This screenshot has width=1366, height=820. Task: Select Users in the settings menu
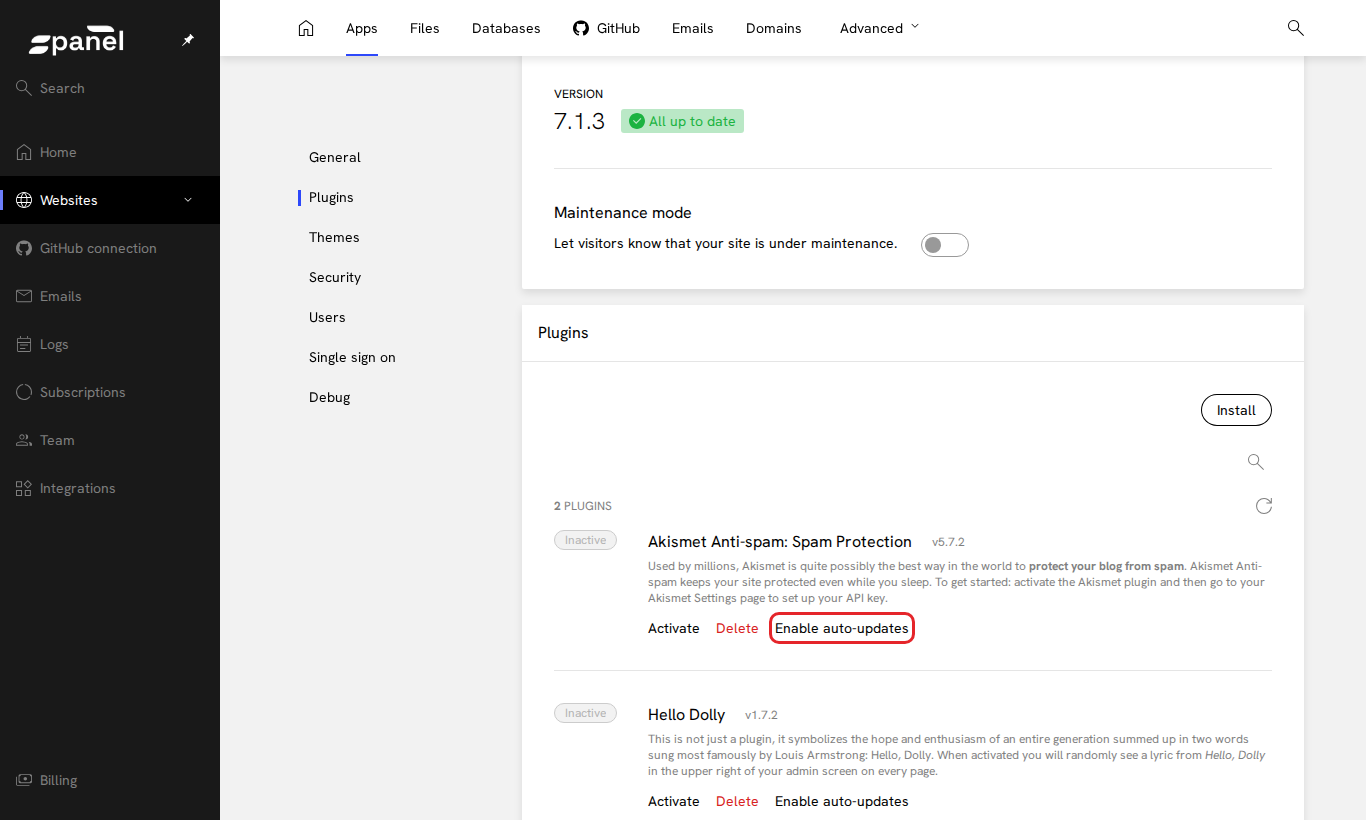[327, 317]
